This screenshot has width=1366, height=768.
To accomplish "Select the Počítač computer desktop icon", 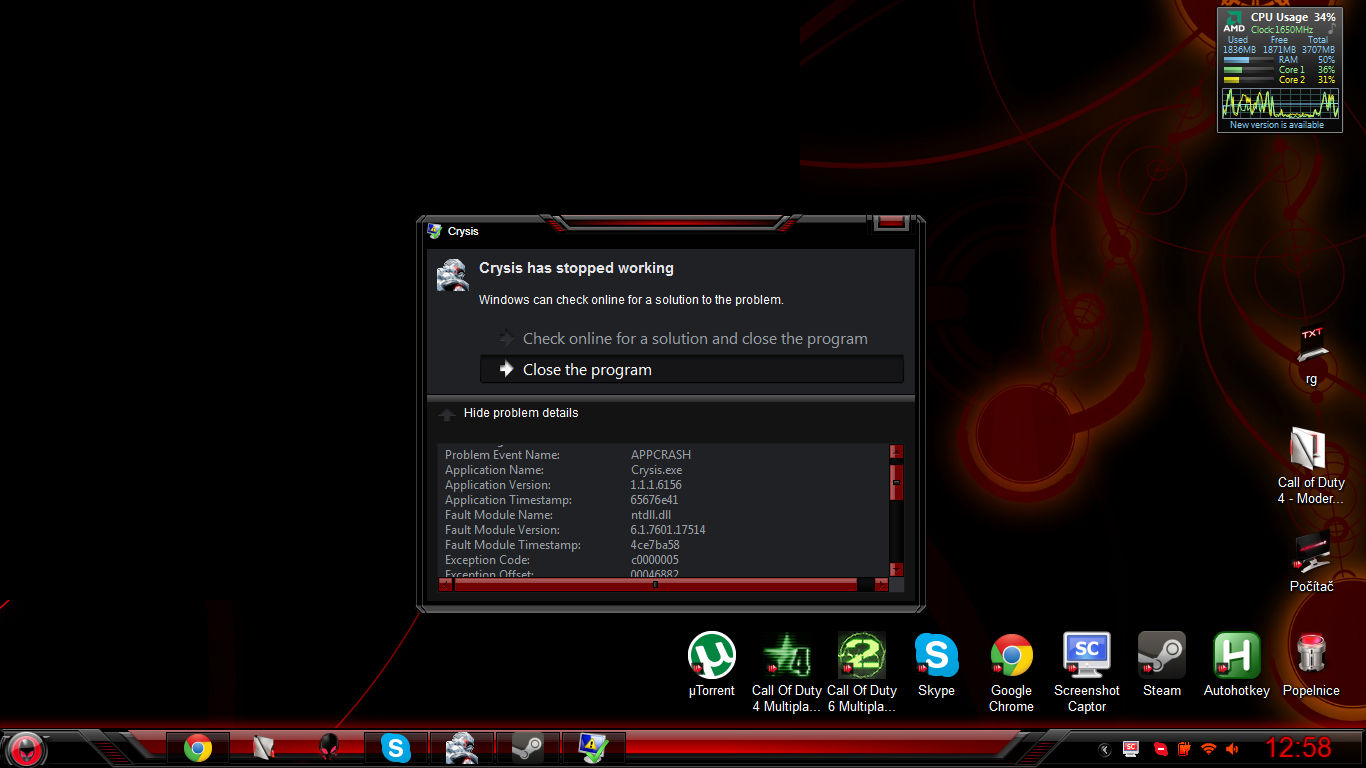I will (x=1312, y=561).
